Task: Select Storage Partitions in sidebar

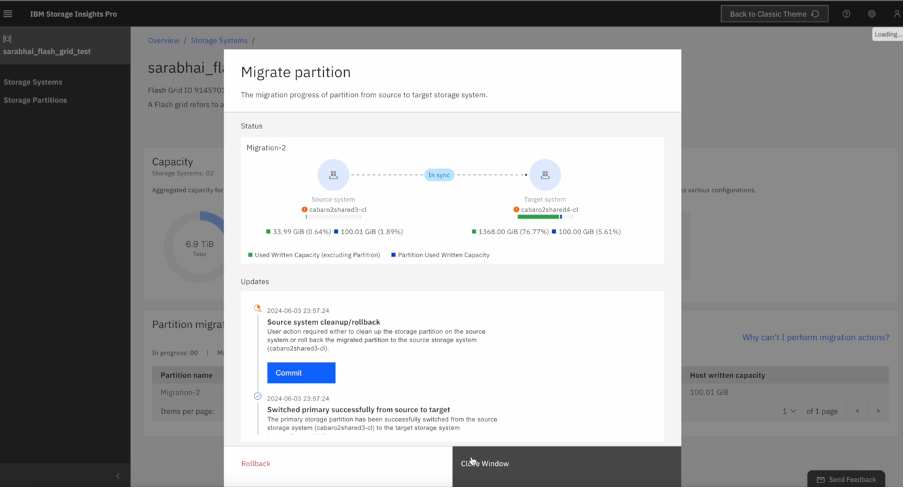Action: (35, 100)
